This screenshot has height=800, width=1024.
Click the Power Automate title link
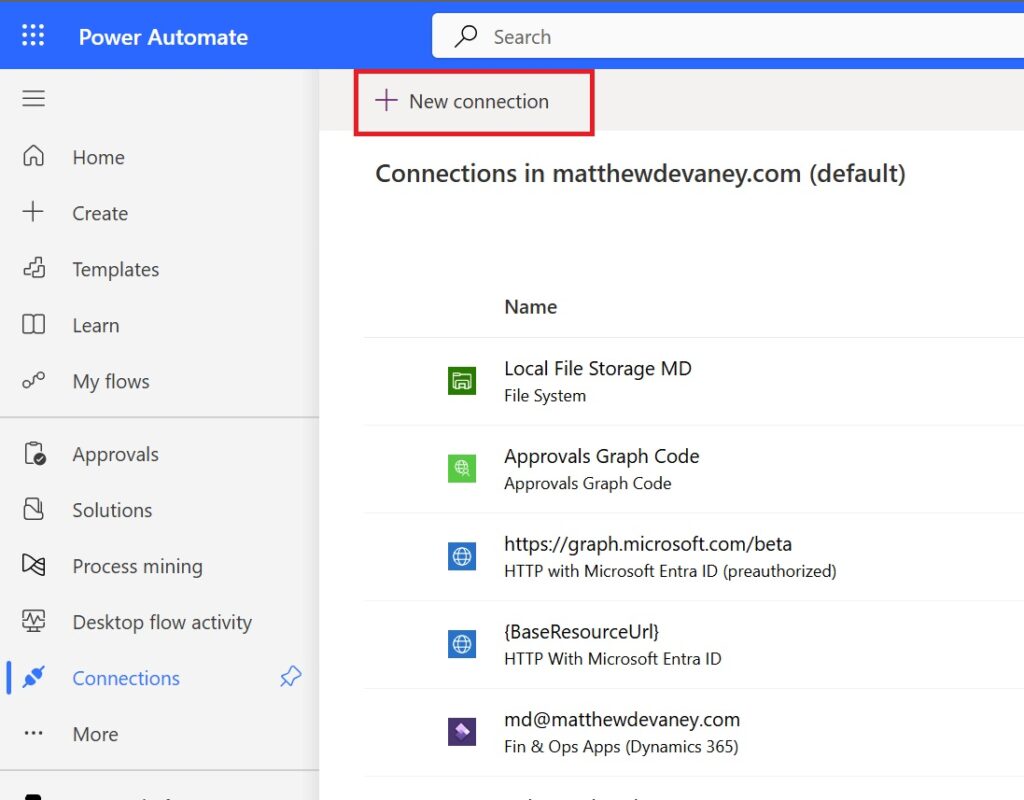[163, 37]
